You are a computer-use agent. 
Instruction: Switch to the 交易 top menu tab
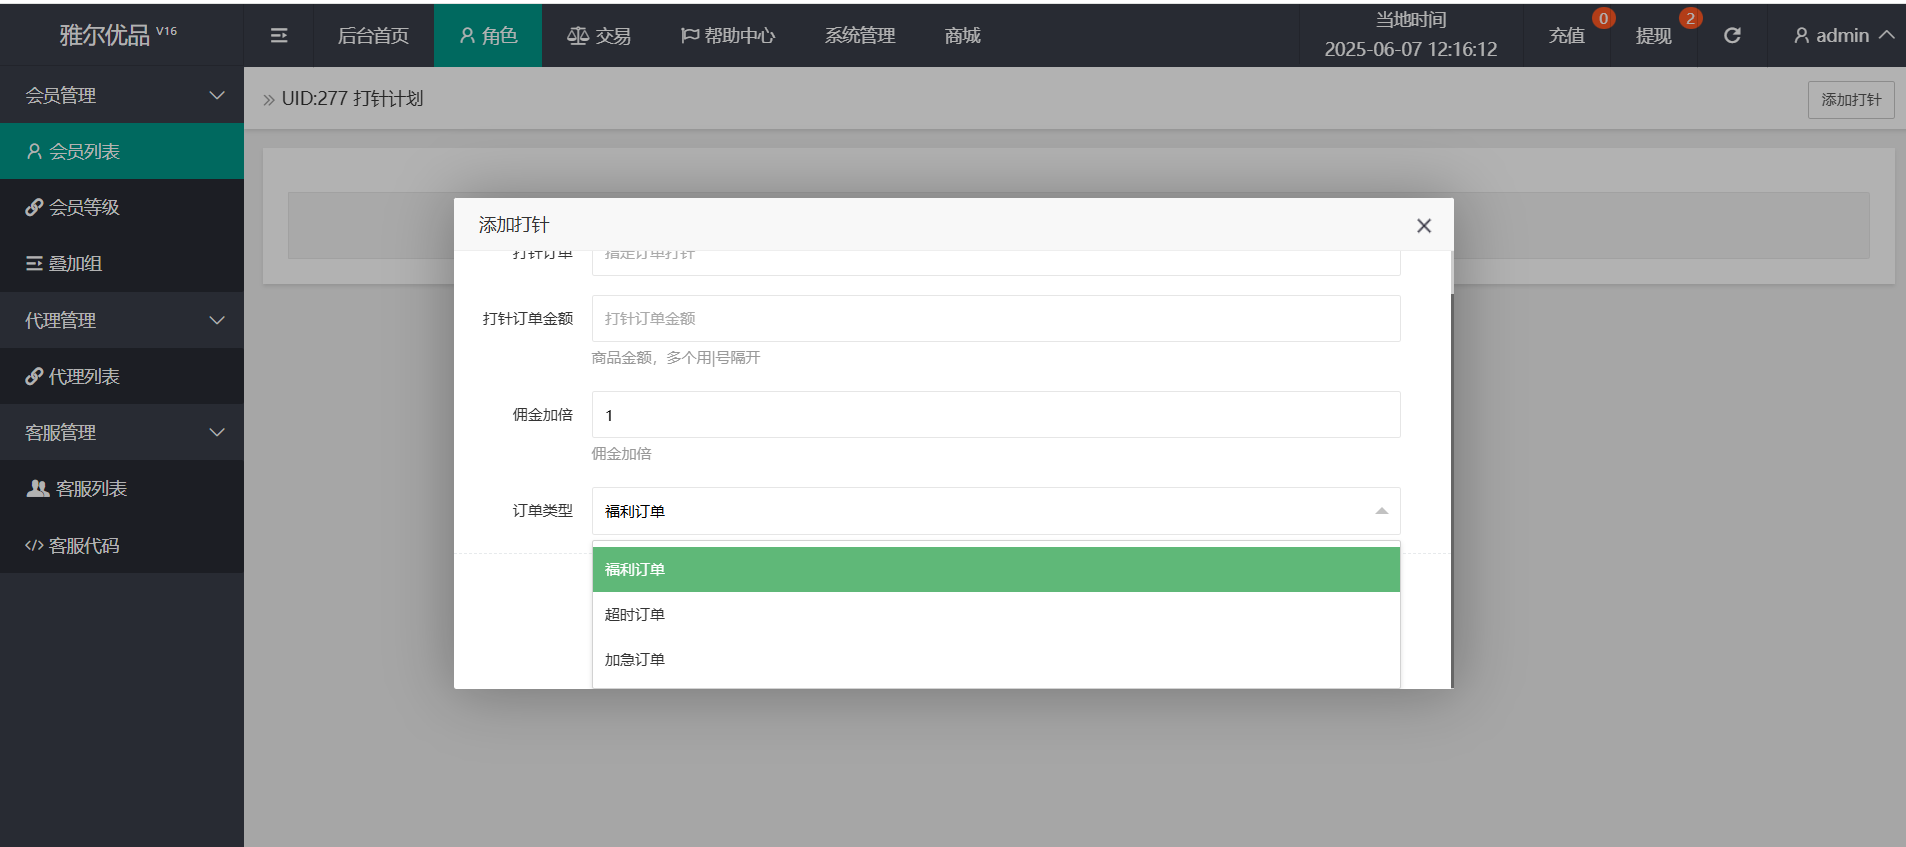598,36
